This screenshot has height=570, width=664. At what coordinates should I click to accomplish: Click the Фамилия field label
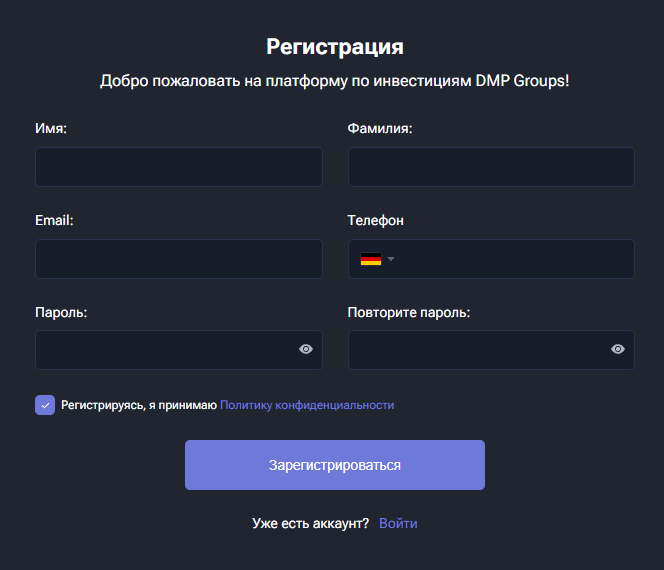tap(380, 128)
